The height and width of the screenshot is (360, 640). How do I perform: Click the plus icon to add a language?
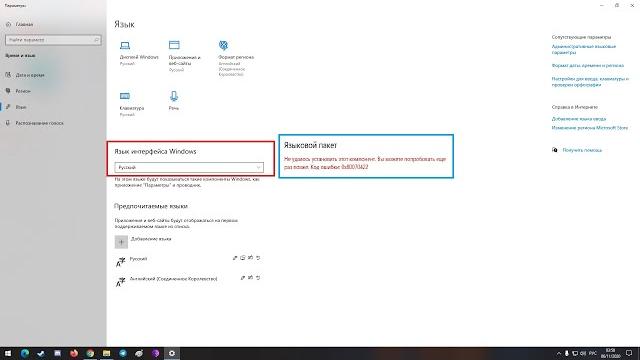point(121,242)
